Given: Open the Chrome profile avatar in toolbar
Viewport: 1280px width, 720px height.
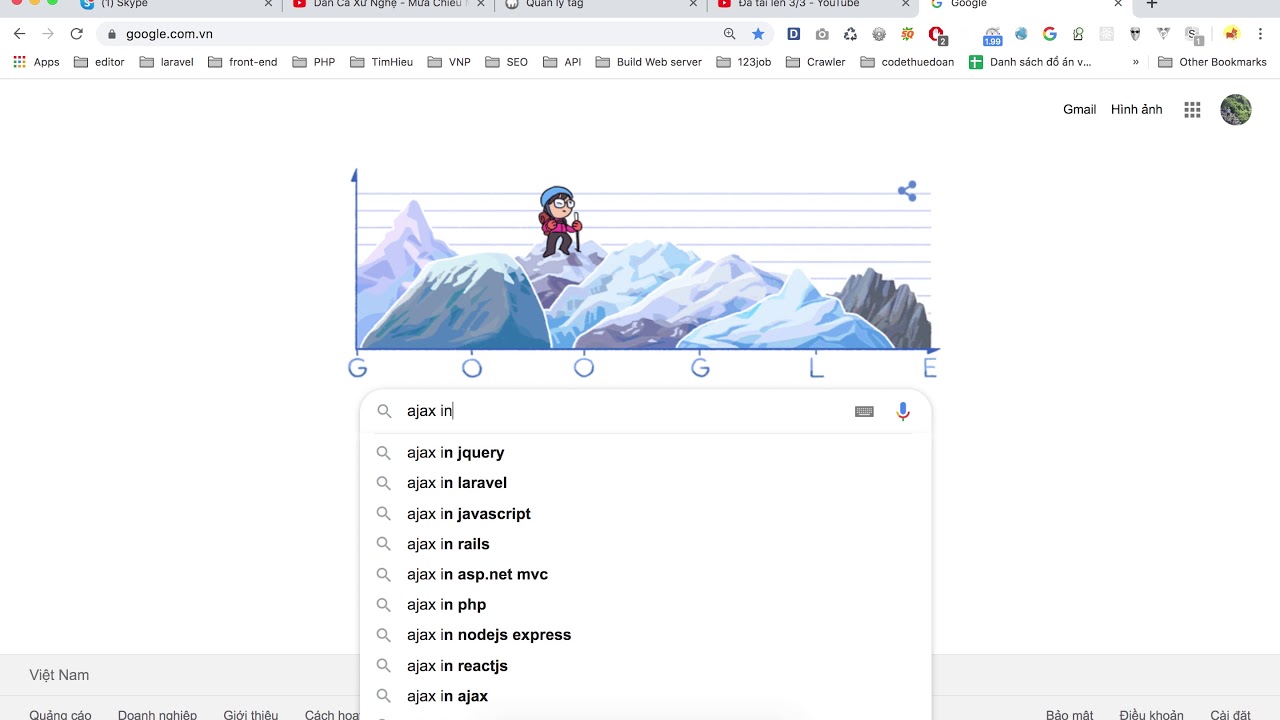Looking at the screenshot, I should point(1232,34).
